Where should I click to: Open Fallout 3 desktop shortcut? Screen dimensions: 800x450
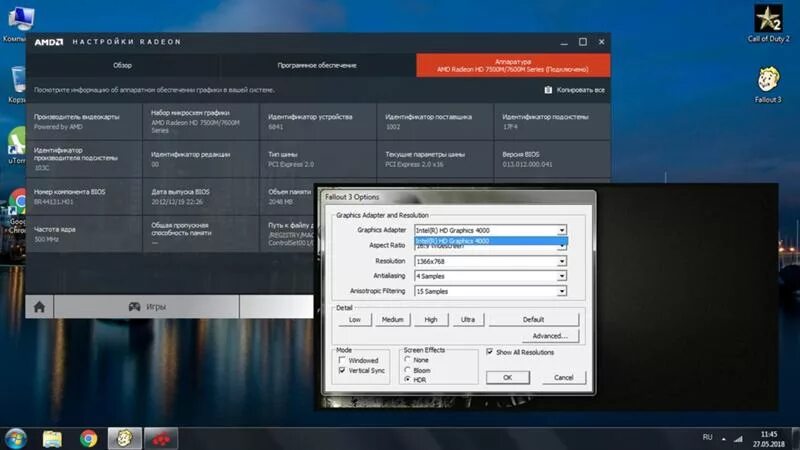click(768, 84)
